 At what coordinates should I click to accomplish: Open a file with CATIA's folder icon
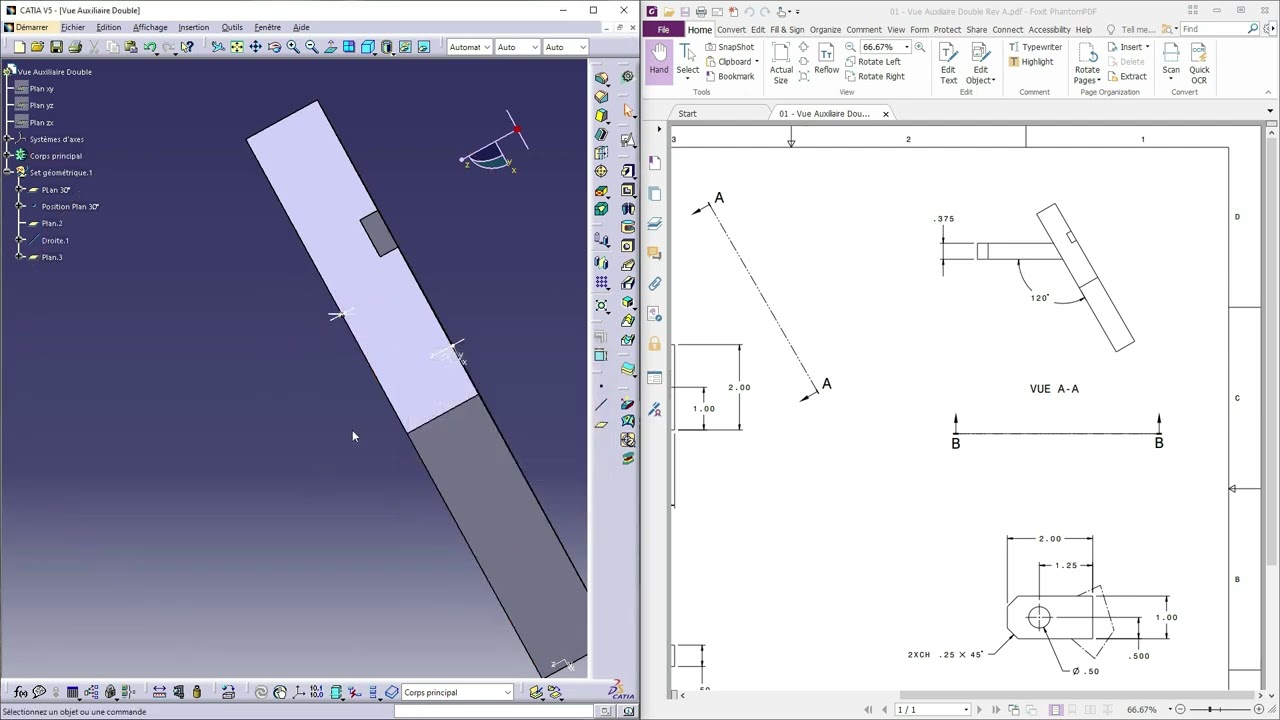[38, 47]
